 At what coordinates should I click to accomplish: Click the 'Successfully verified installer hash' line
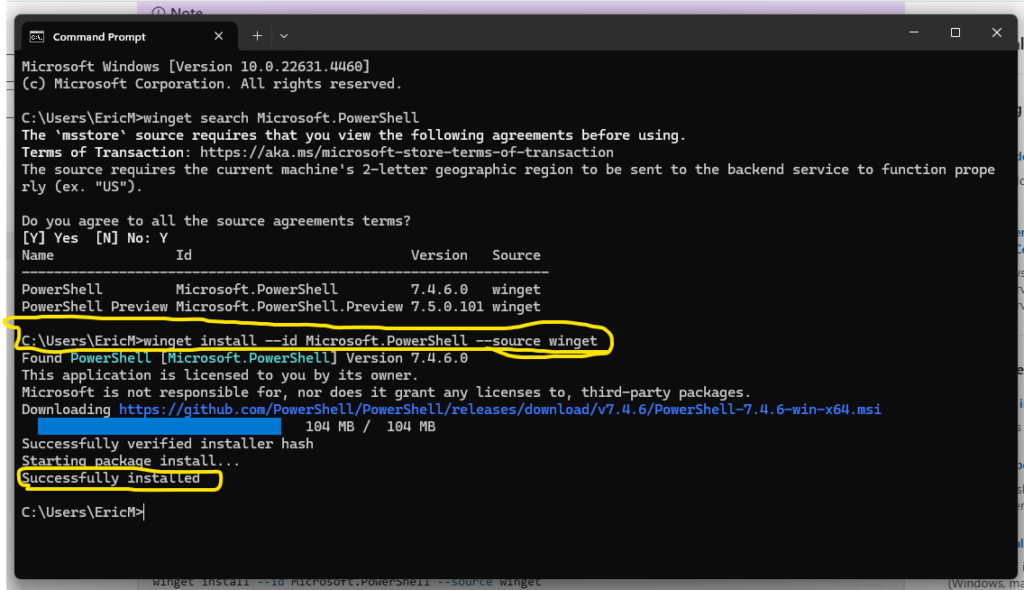(167, 444)
